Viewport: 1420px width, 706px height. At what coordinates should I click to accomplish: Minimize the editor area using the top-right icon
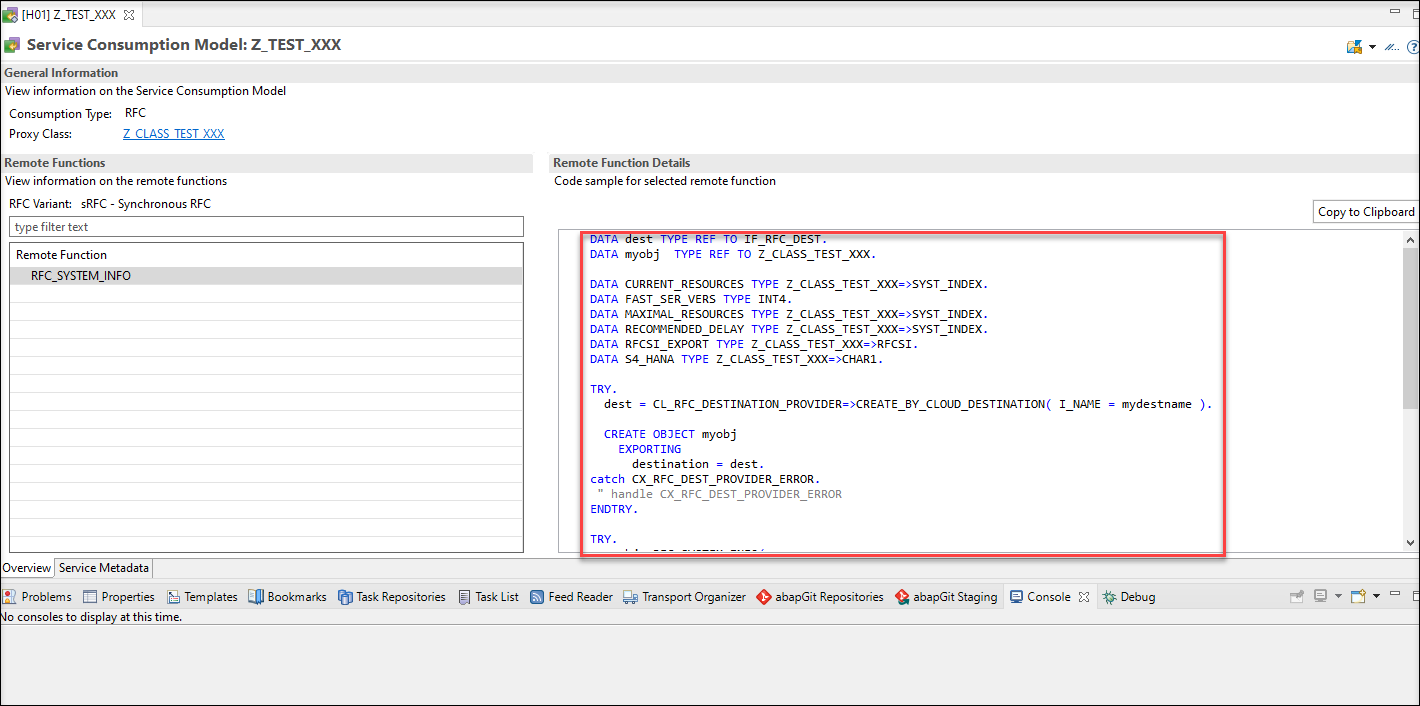1393,10
